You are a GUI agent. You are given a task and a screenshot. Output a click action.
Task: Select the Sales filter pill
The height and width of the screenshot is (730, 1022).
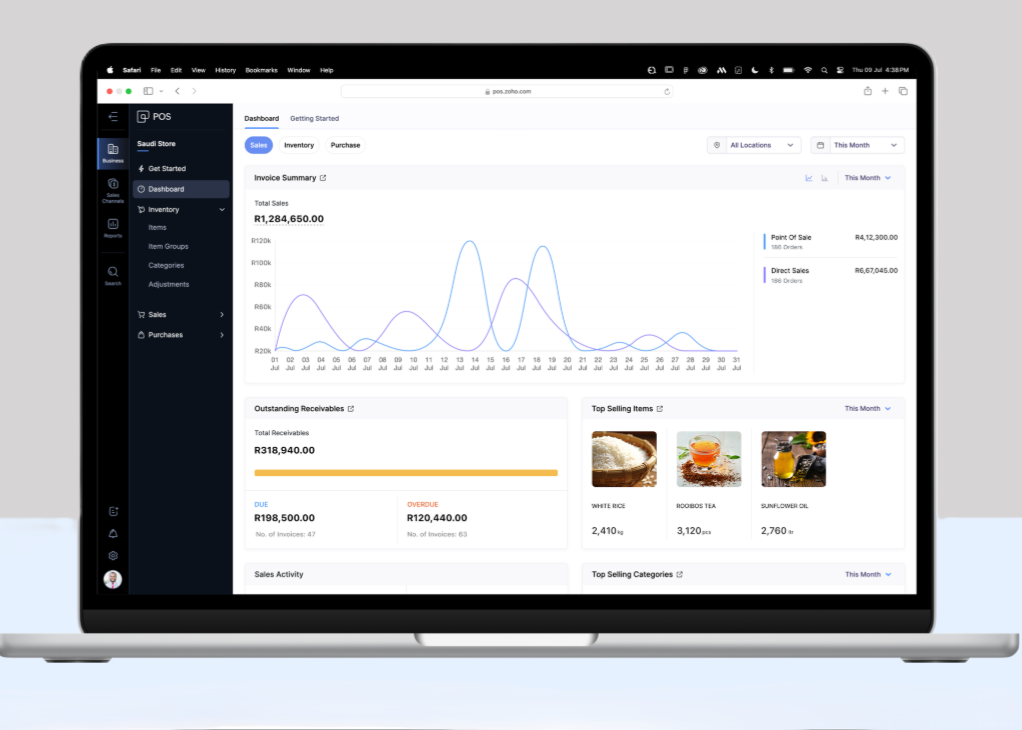[x=259, y=145]
